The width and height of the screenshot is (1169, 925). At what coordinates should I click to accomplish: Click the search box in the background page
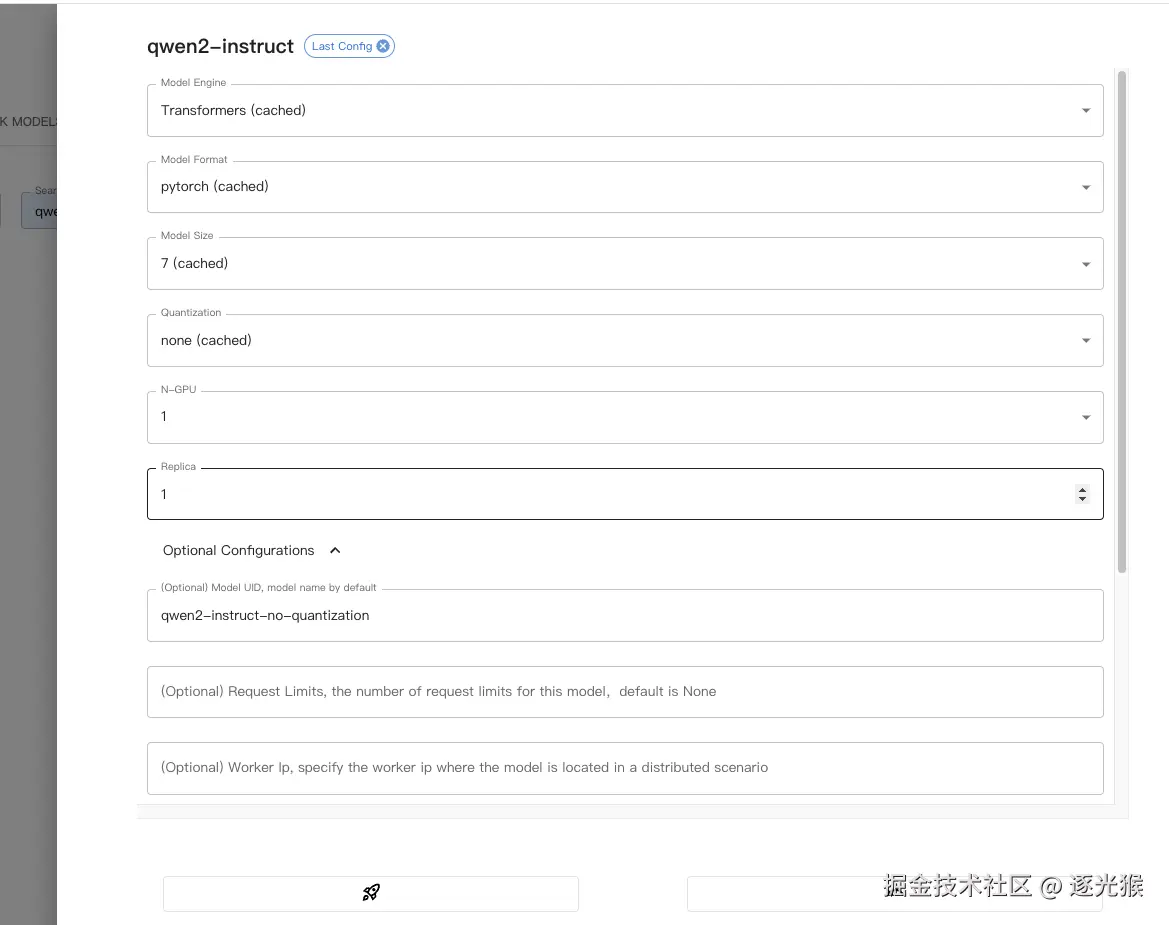pos(40,211)
